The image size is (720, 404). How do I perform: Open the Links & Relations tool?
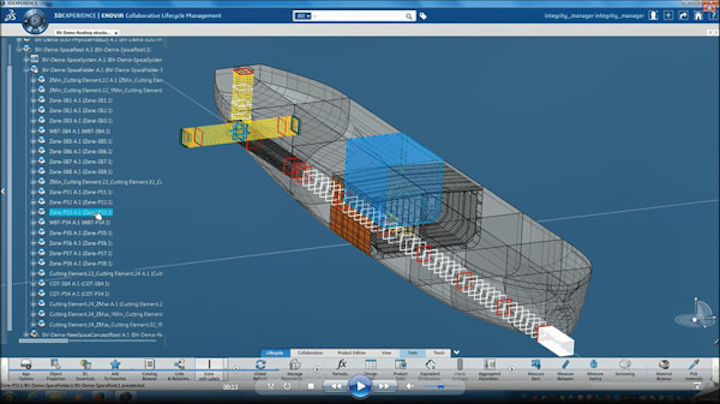tap(179, 369)
